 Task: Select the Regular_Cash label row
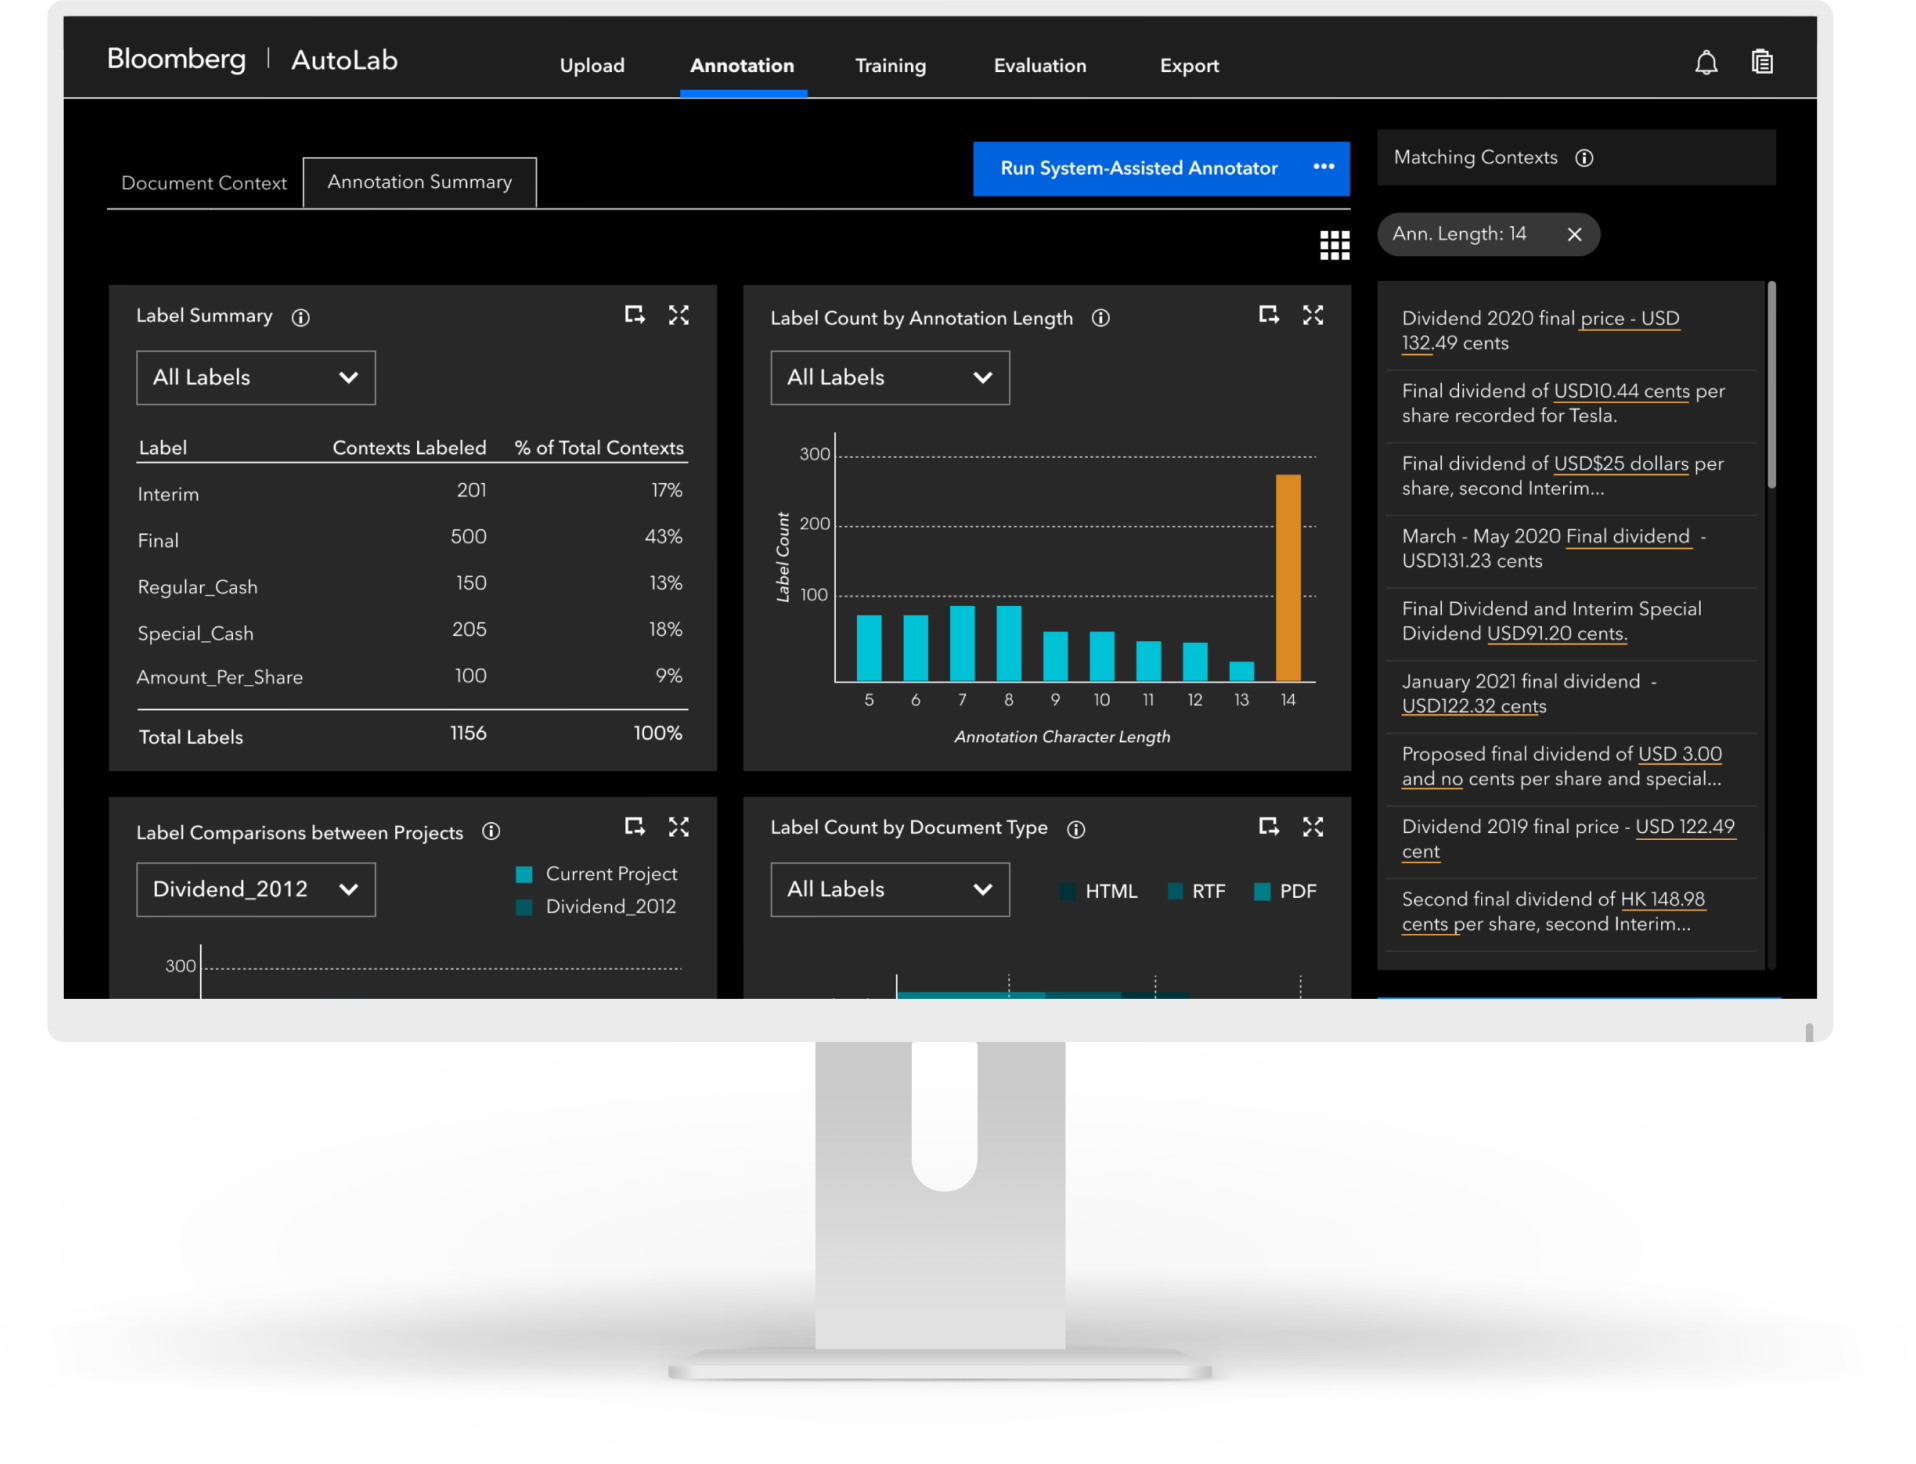click(410, 585)
